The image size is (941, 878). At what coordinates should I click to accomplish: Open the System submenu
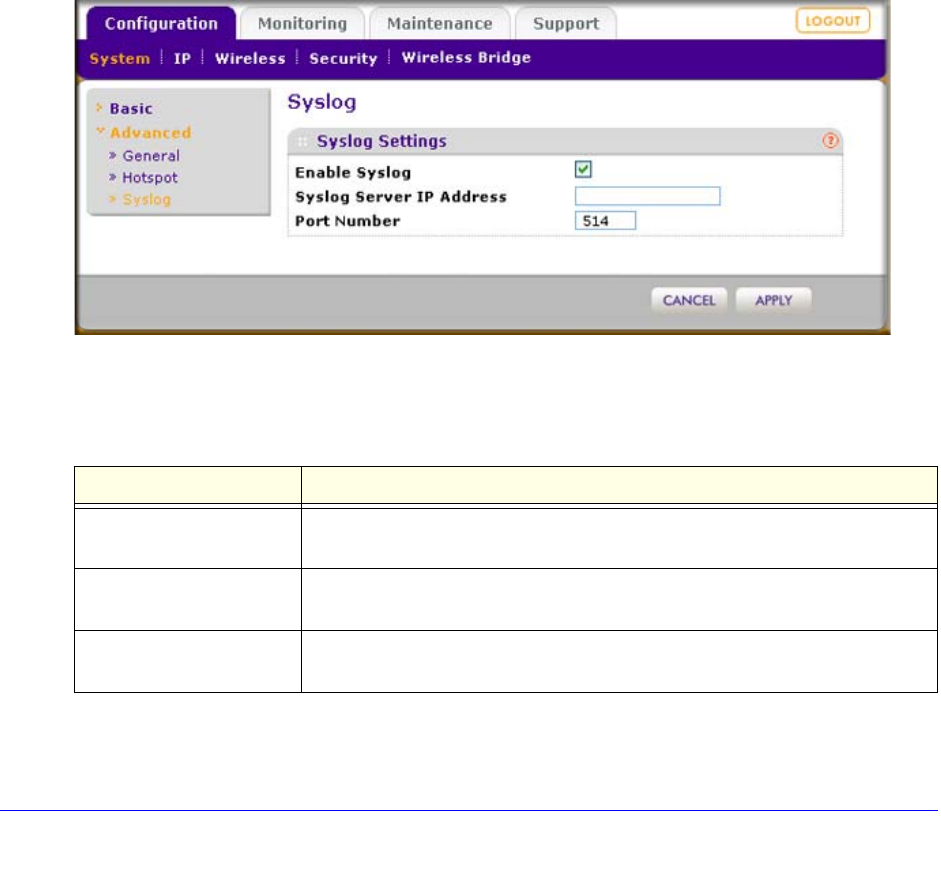tap(119, 59)
